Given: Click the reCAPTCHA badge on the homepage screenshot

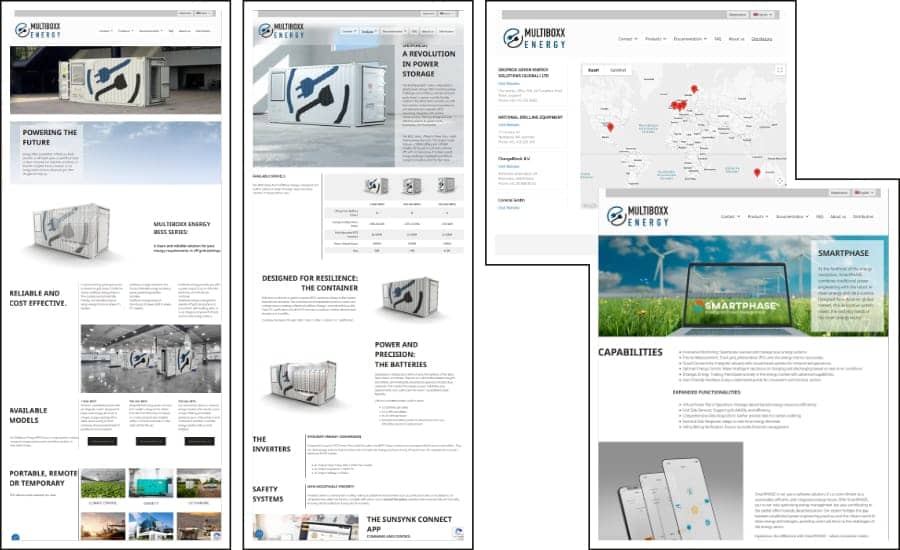Looking at the screenshot, I should (216, 536).
